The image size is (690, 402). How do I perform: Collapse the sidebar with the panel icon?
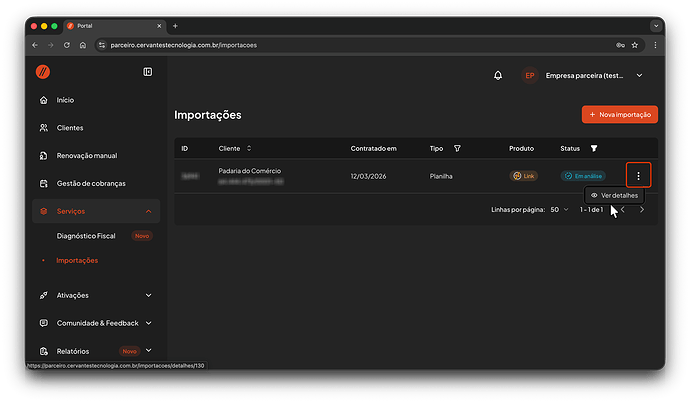(148, 72)
